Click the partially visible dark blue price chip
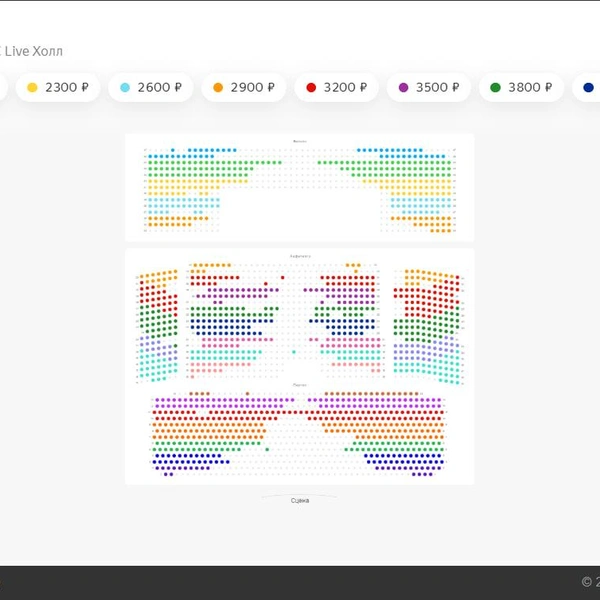The width and height of the screenshot is (600, 600). [587, 88]
